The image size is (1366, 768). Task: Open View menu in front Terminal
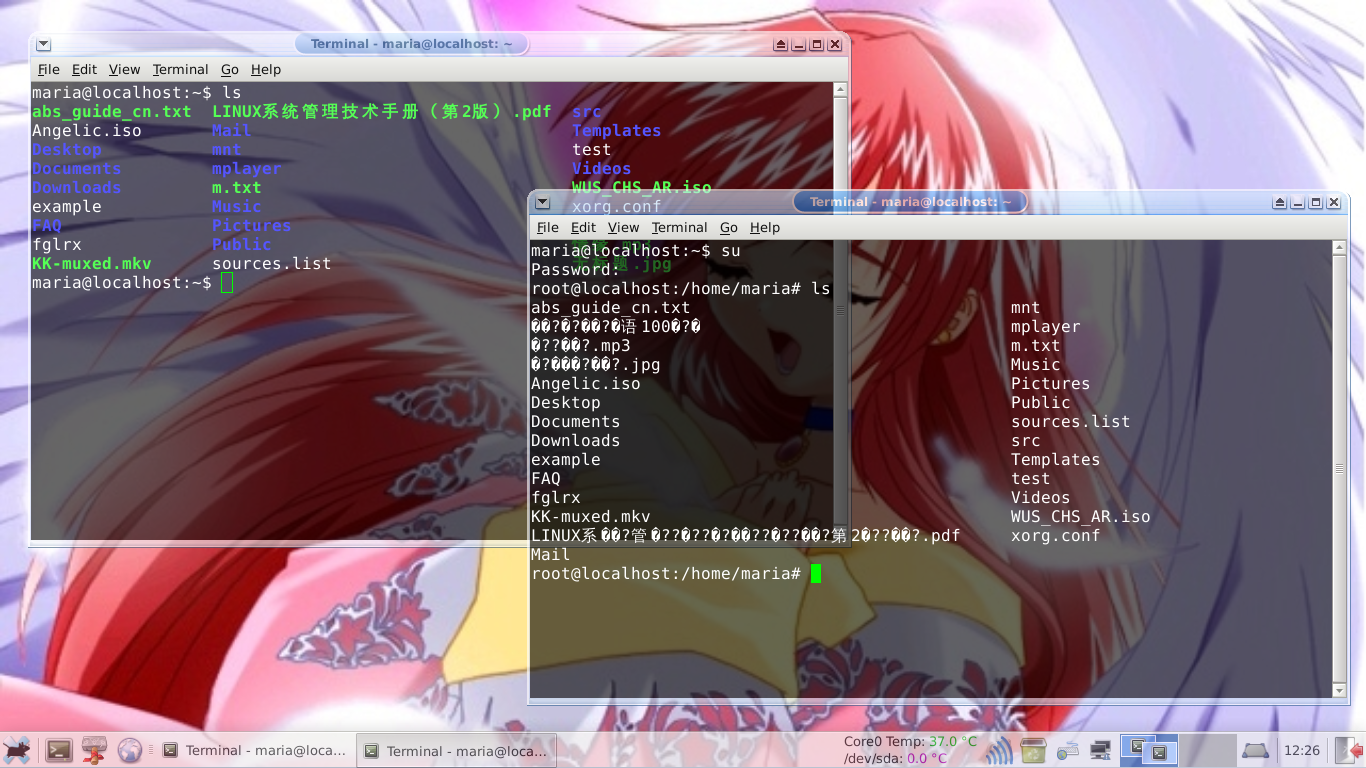623,227
